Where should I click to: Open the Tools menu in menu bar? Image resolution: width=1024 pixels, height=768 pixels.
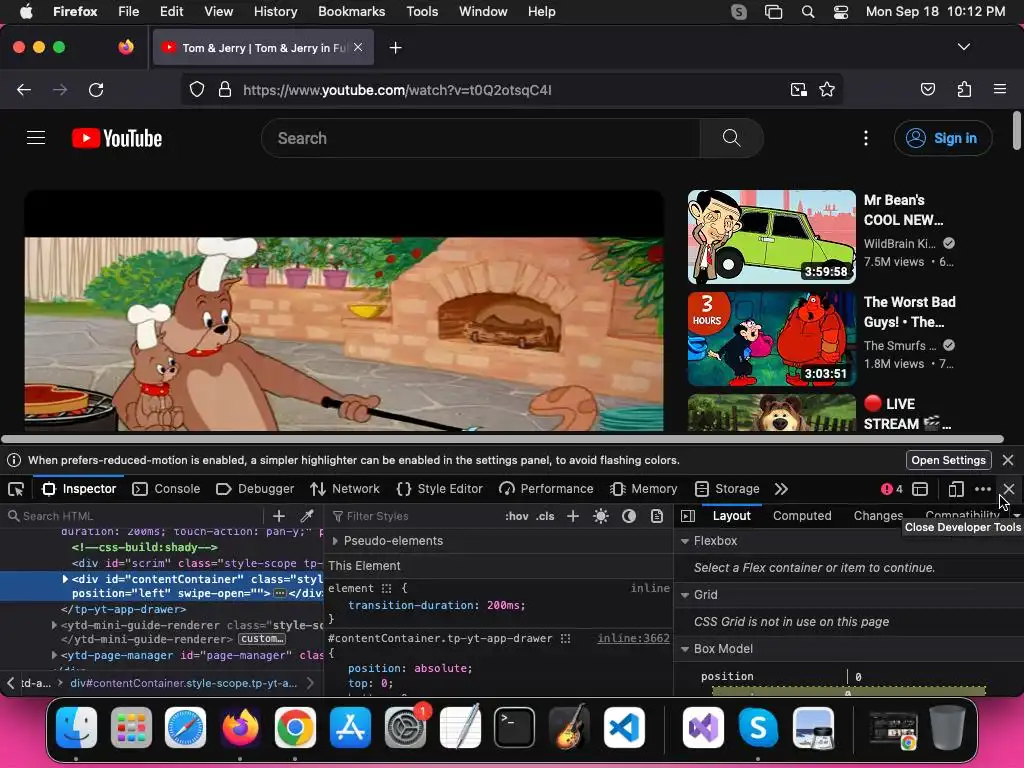coord(422,12)
